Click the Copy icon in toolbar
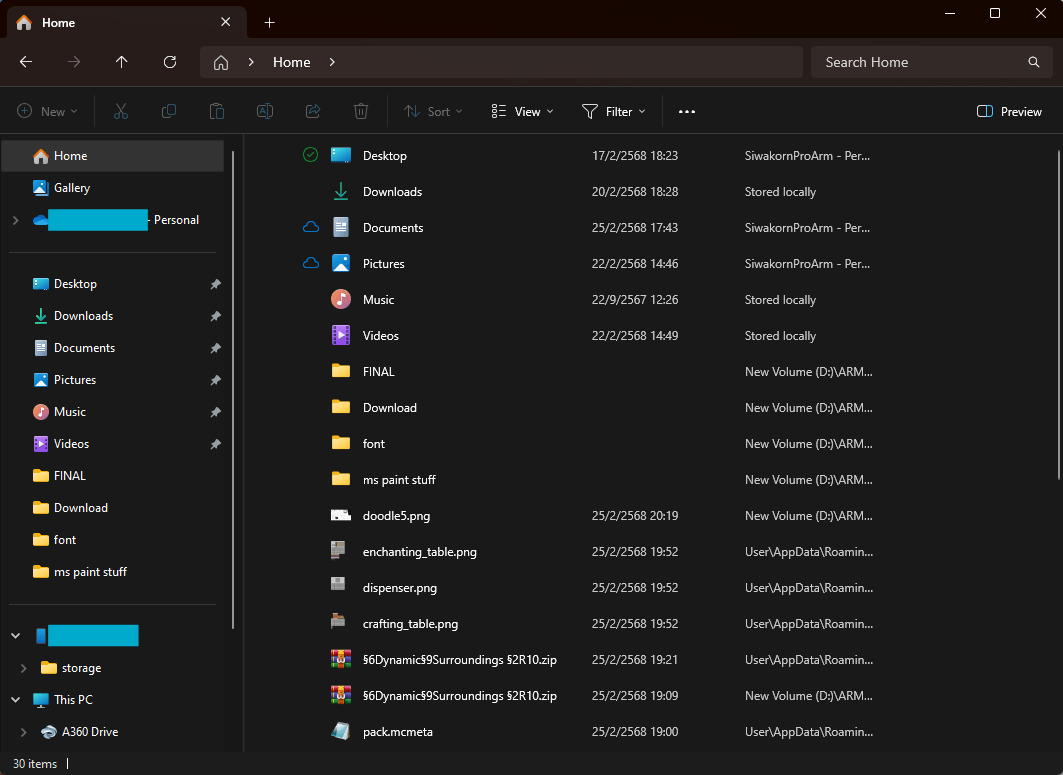Viewport: 1063px width, 775px height. 169,112
